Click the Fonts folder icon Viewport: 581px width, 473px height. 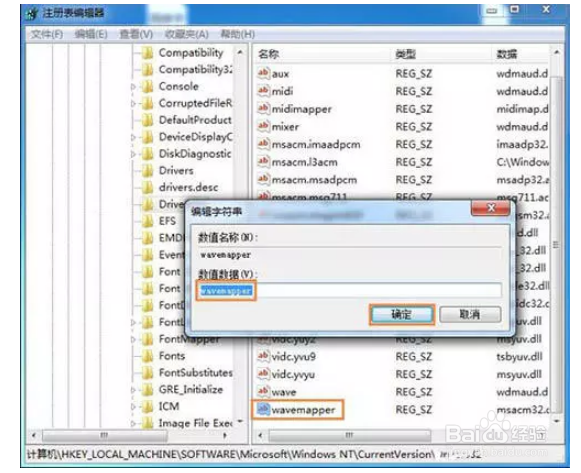(x=147, y=356)
